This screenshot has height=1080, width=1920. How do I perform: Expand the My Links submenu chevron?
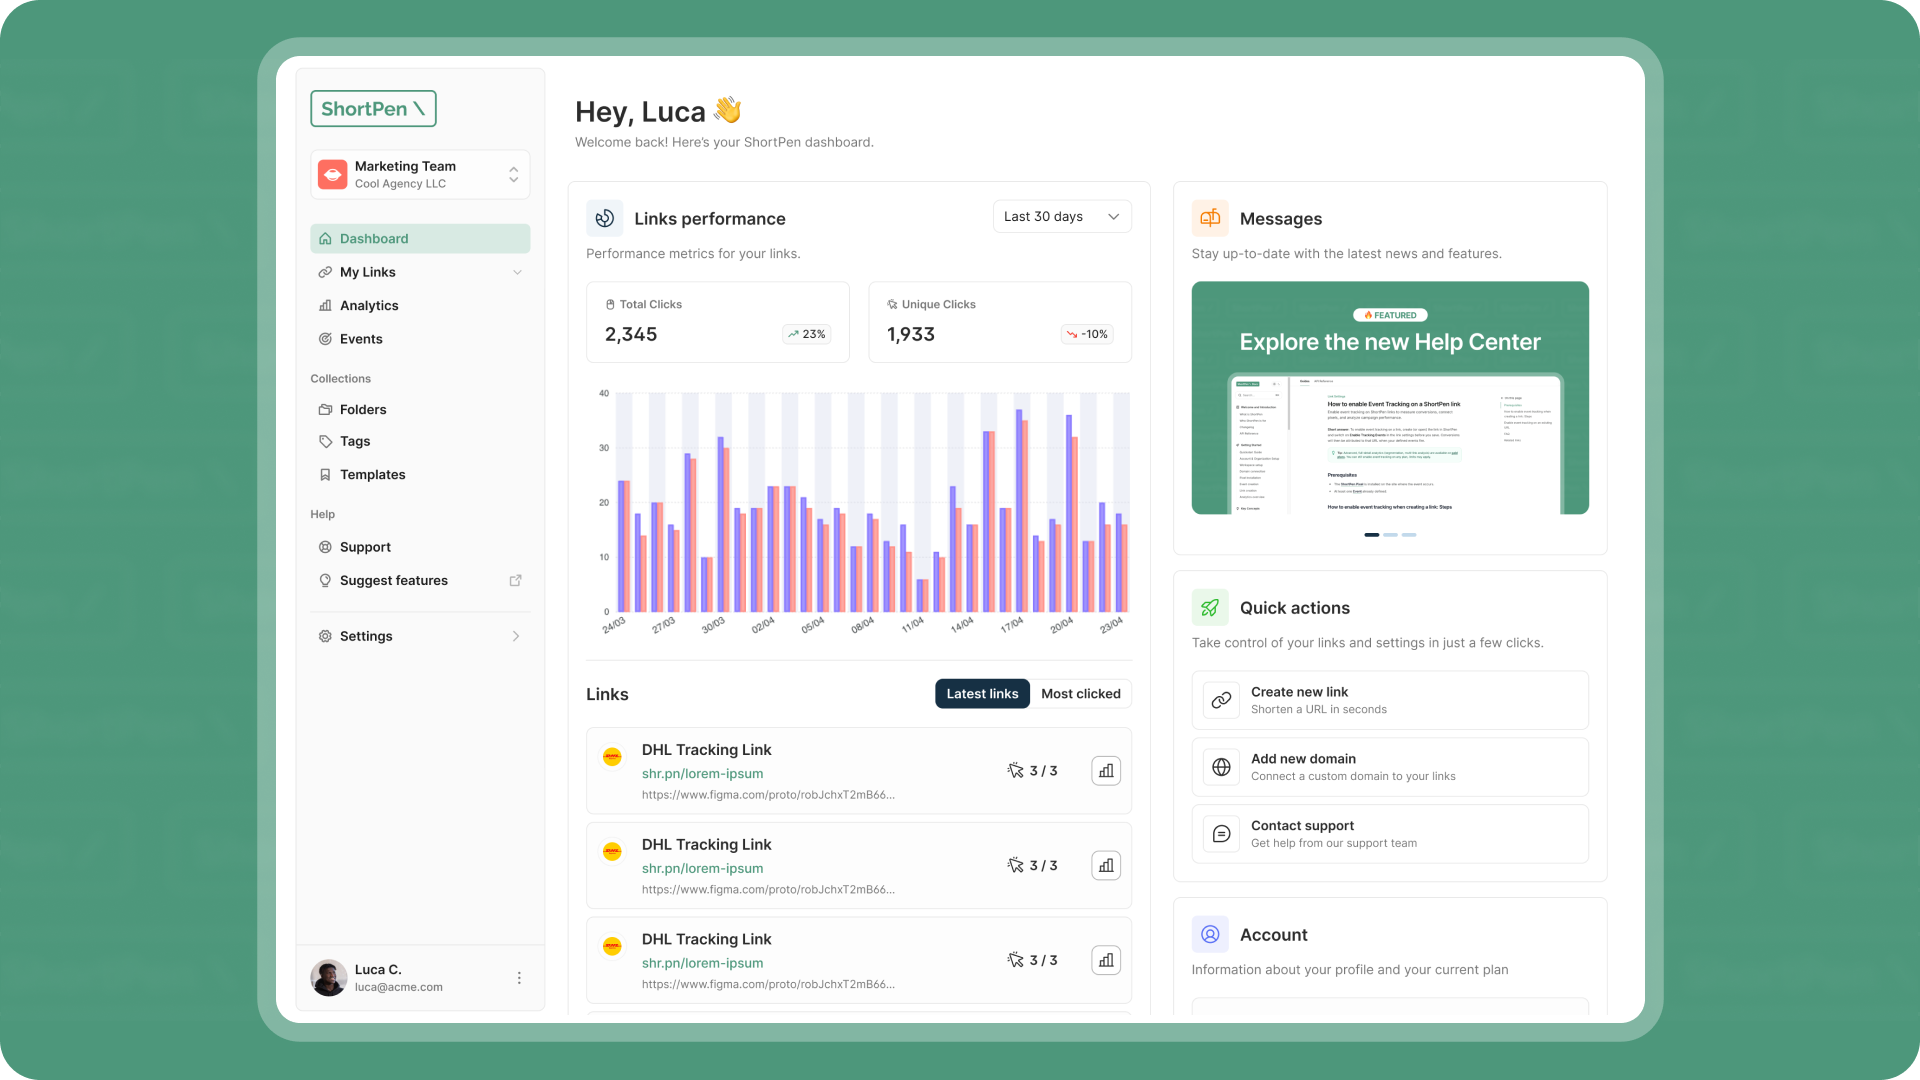click(x=517, y=272)
